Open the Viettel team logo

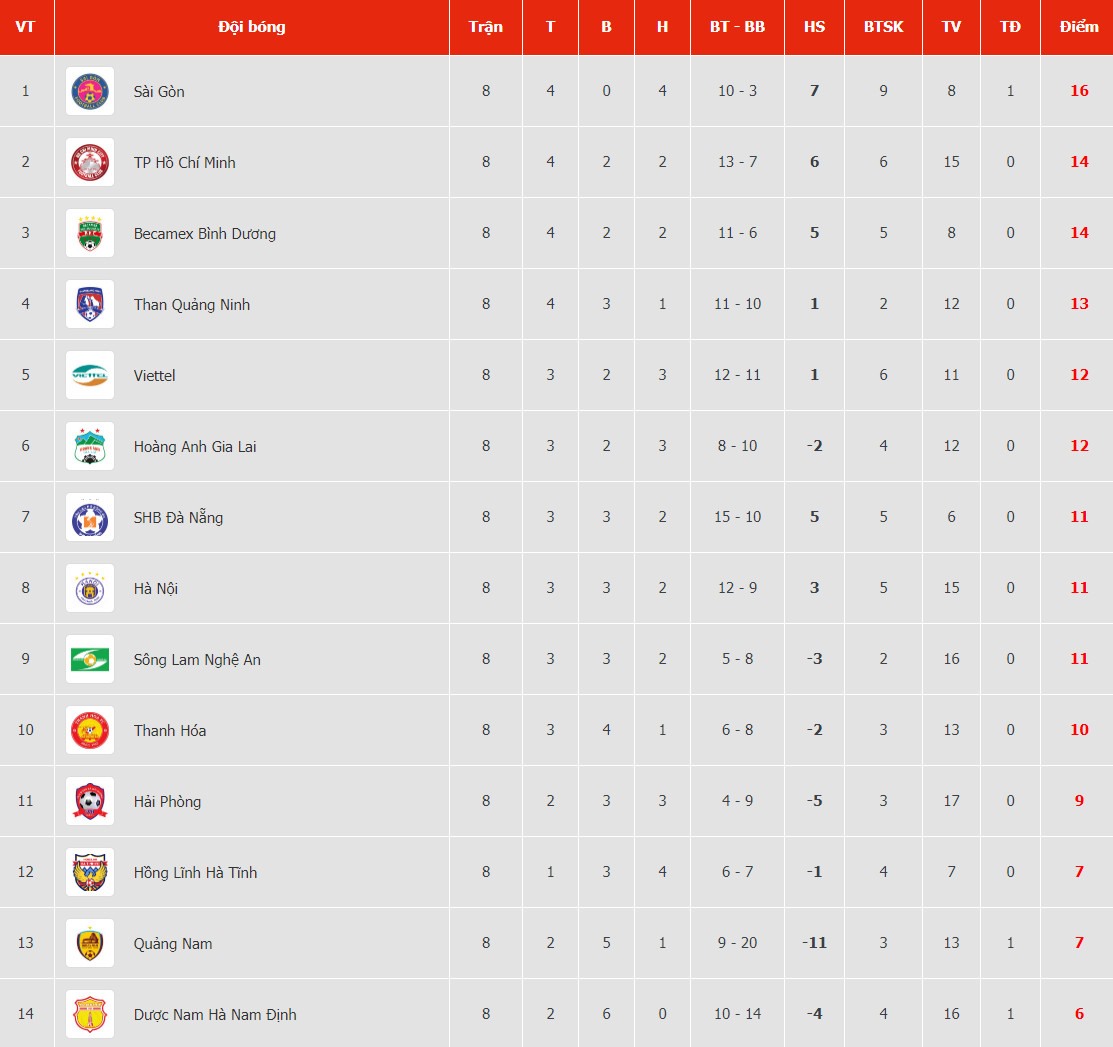click(x=90, y=376)
